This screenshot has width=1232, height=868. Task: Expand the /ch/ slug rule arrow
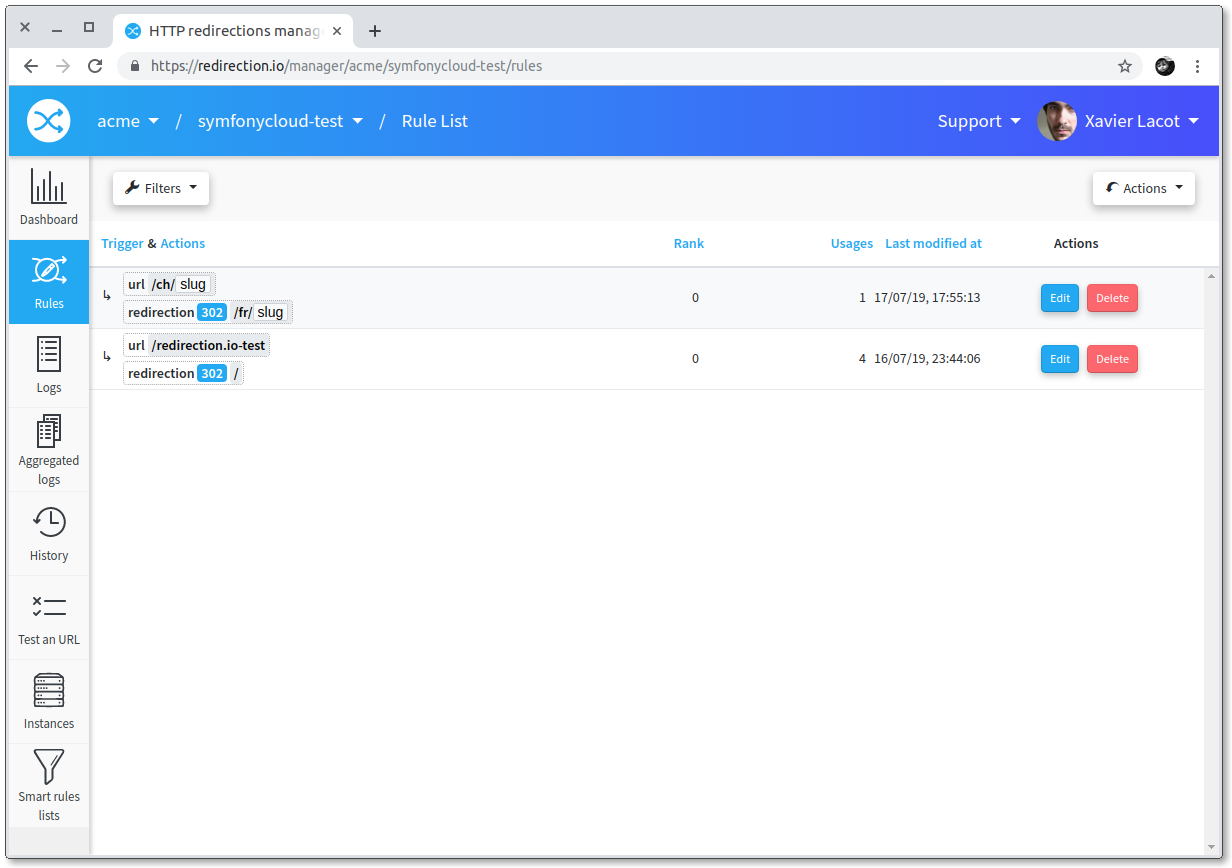pyautogui.click(x=107, y=295)
